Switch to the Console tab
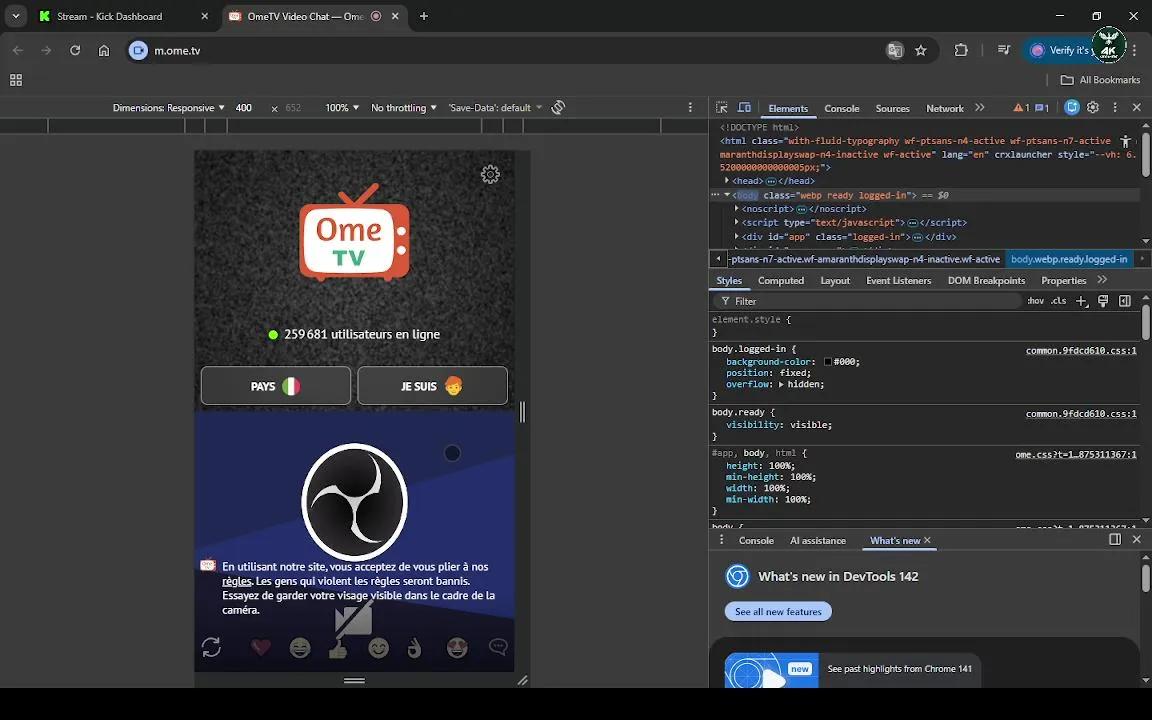Screen dimensions: 1152x720 [841, 108]
